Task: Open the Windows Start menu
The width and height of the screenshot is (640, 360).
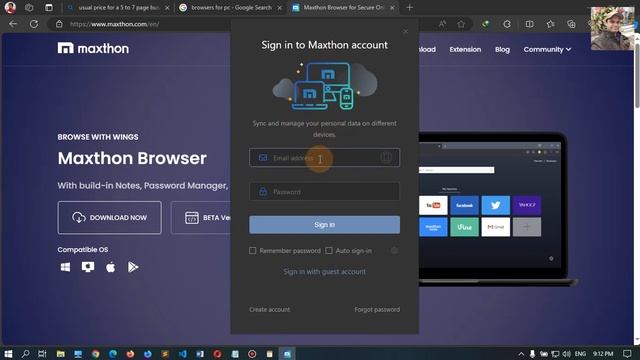Action: [x=8, y=354]
